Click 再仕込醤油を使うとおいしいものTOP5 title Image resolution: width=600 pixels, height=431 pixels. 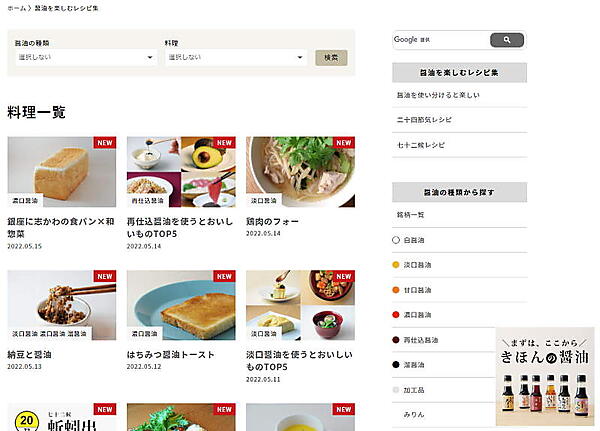tap(179, 227)
